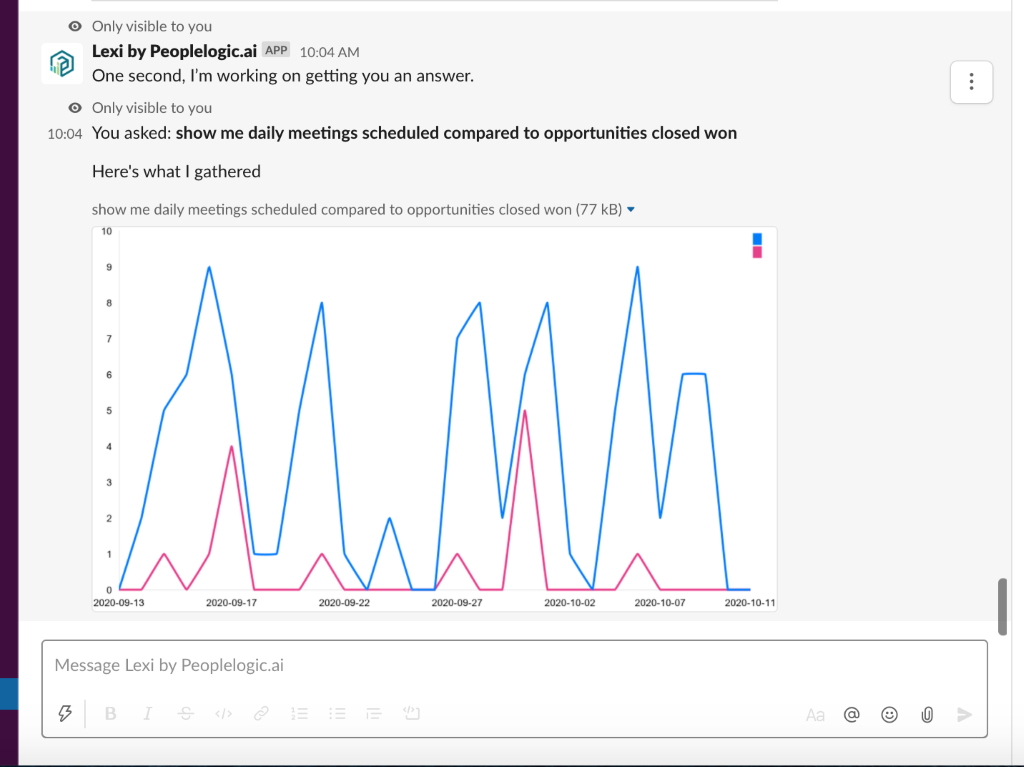Click the APP badge next to Lexi
The image size is (1024, 767).
tap(275, 50)
